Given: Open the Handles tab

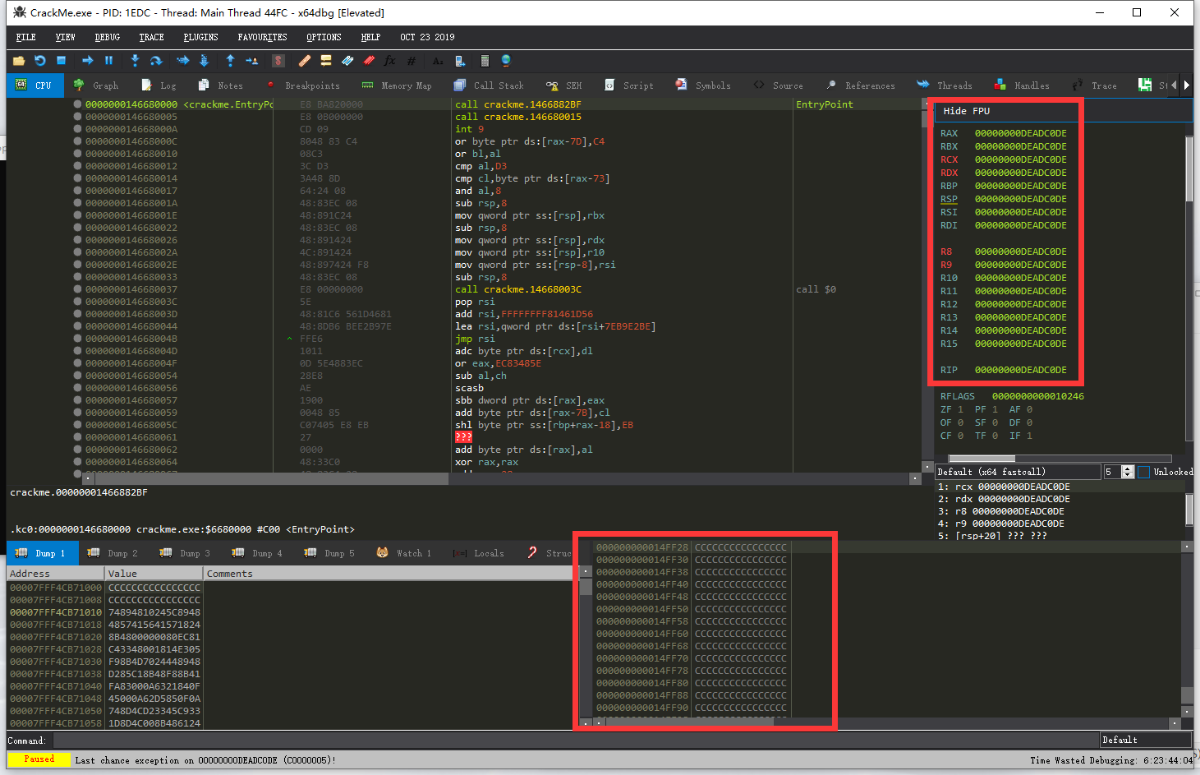Looking at the screenshot, I should point(1021,85).
